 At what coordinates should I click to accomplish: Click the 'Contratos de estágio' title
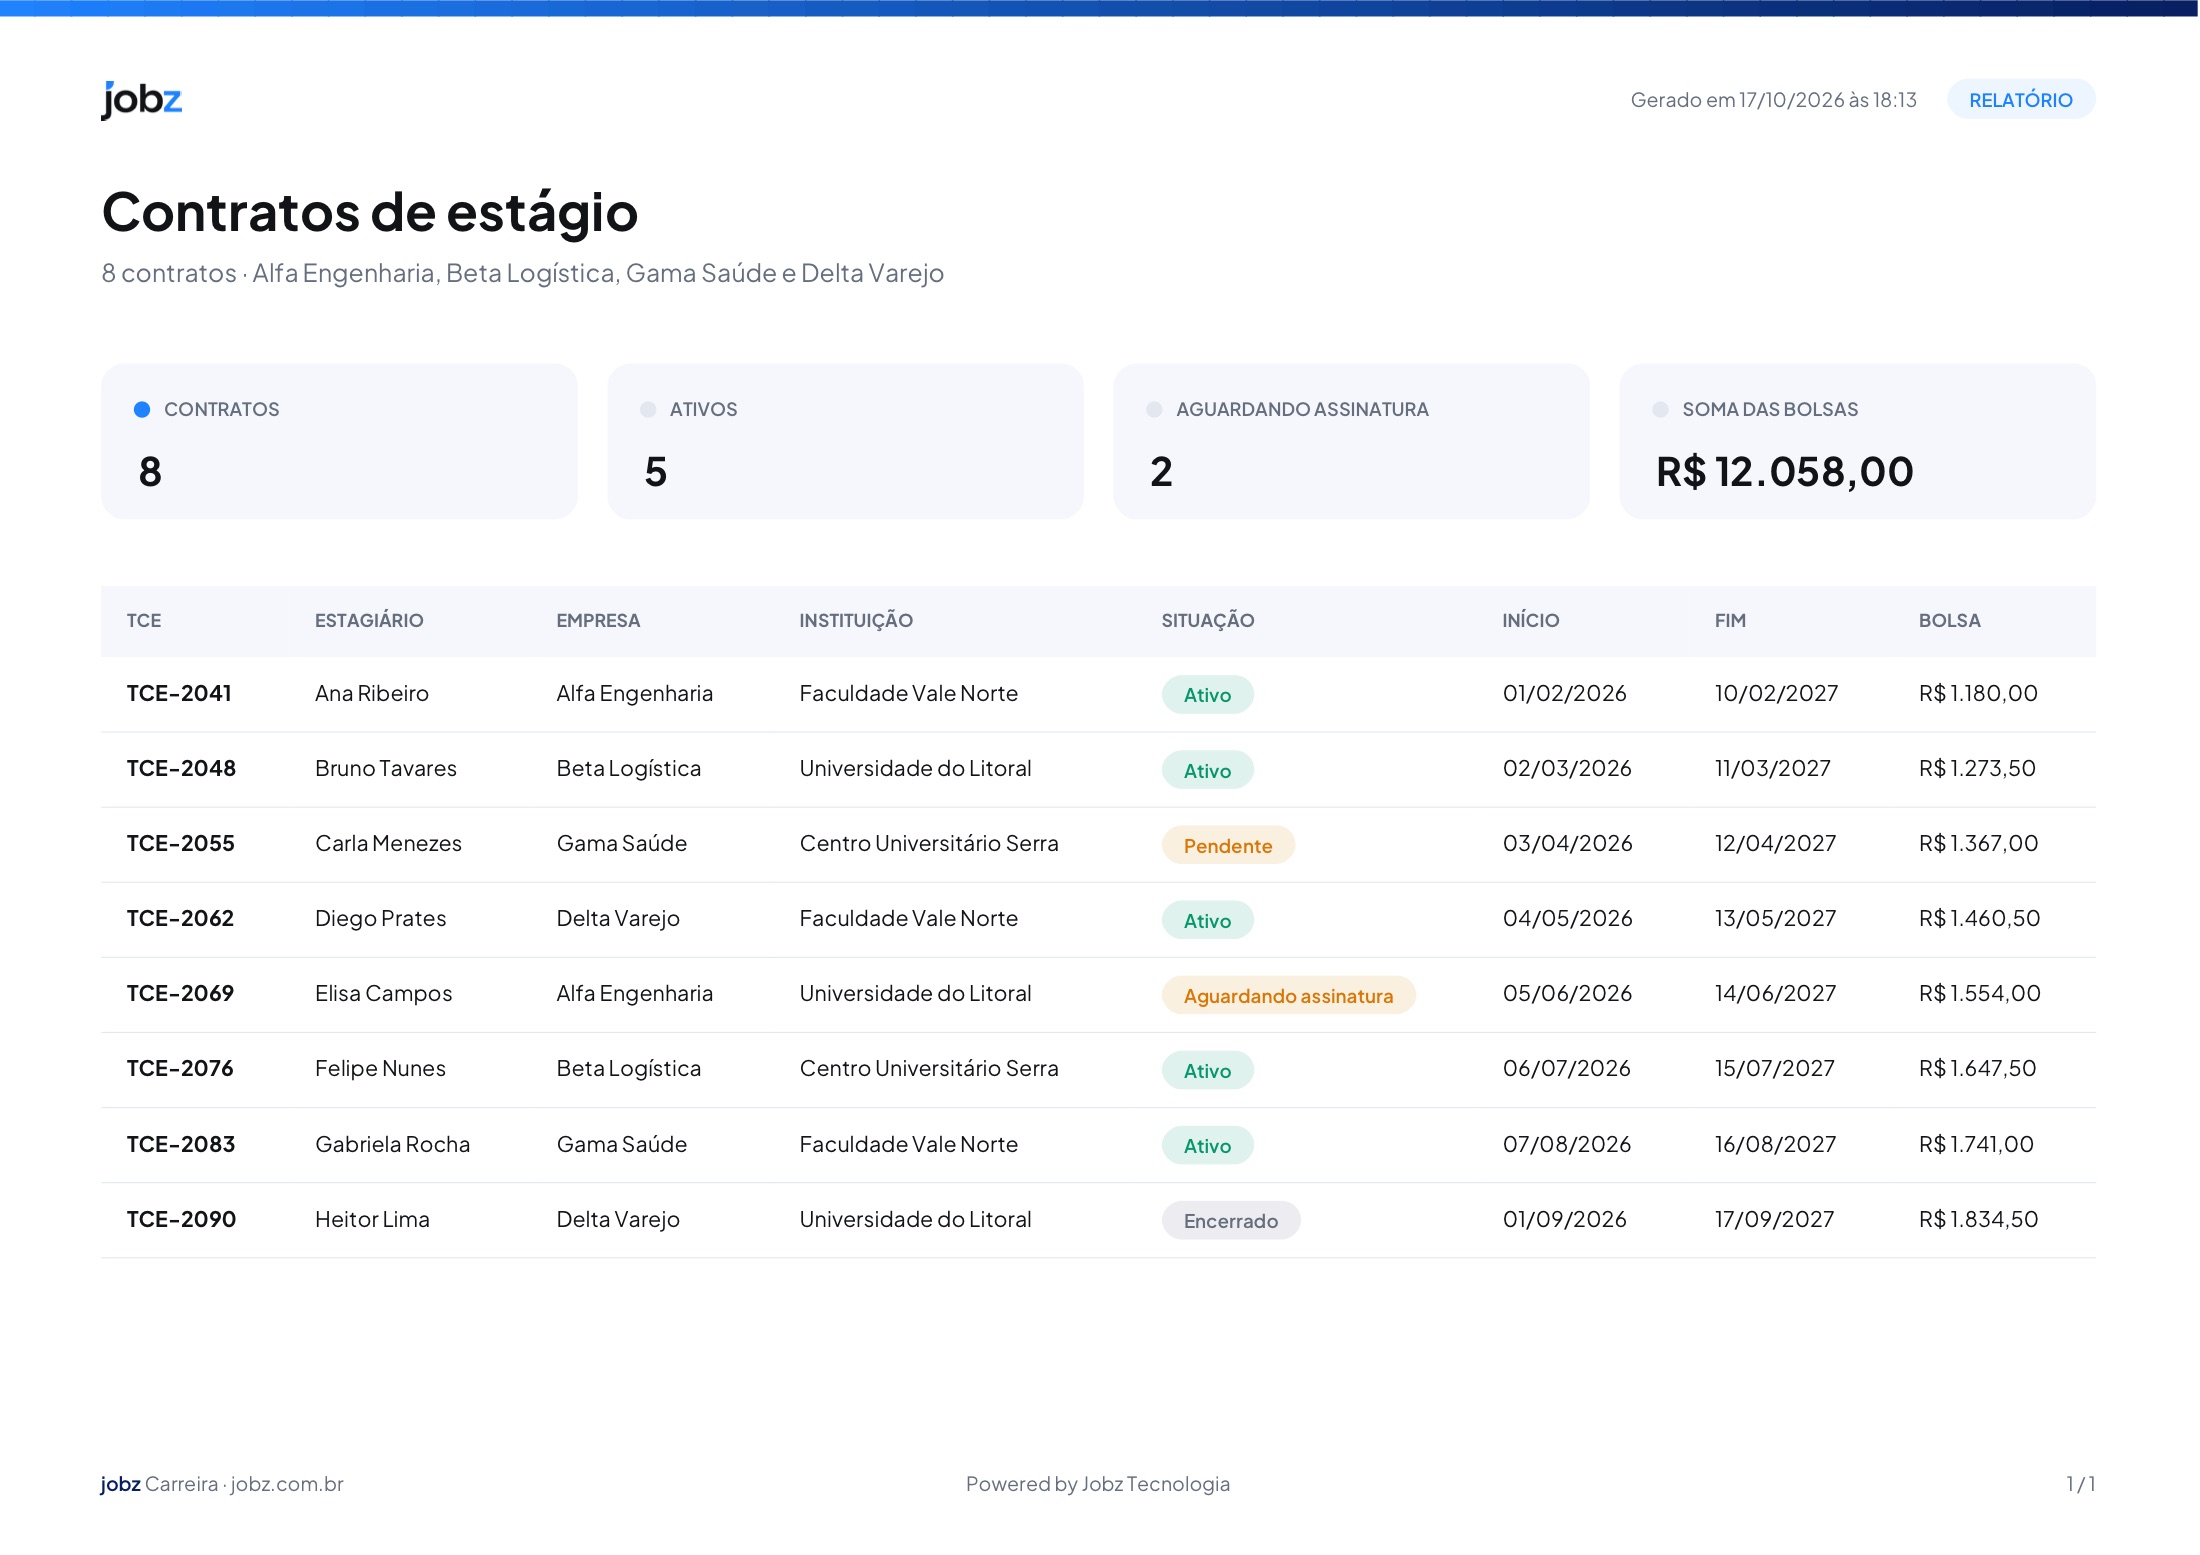click(370, 212)
